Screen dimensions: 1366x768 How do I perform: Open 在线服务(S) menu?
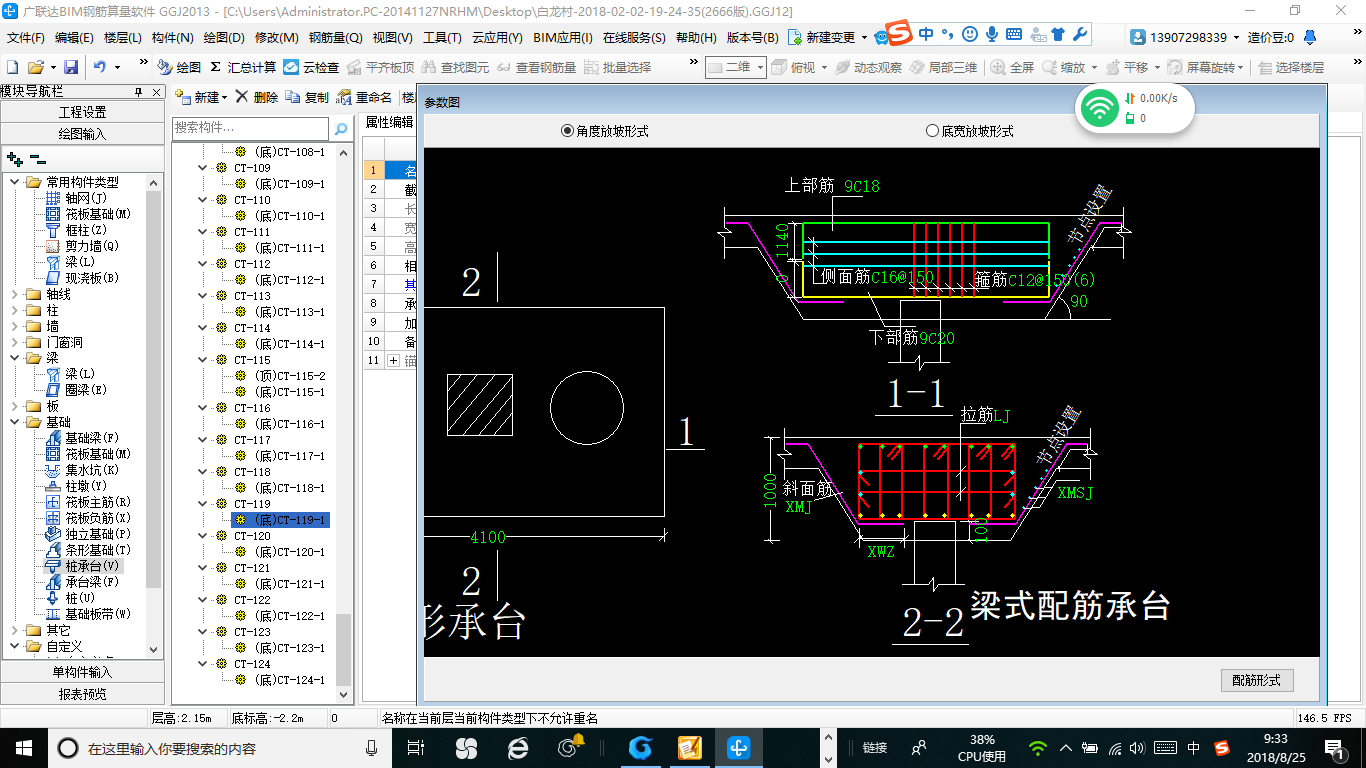pyautogui.click(x=634, y=38)
